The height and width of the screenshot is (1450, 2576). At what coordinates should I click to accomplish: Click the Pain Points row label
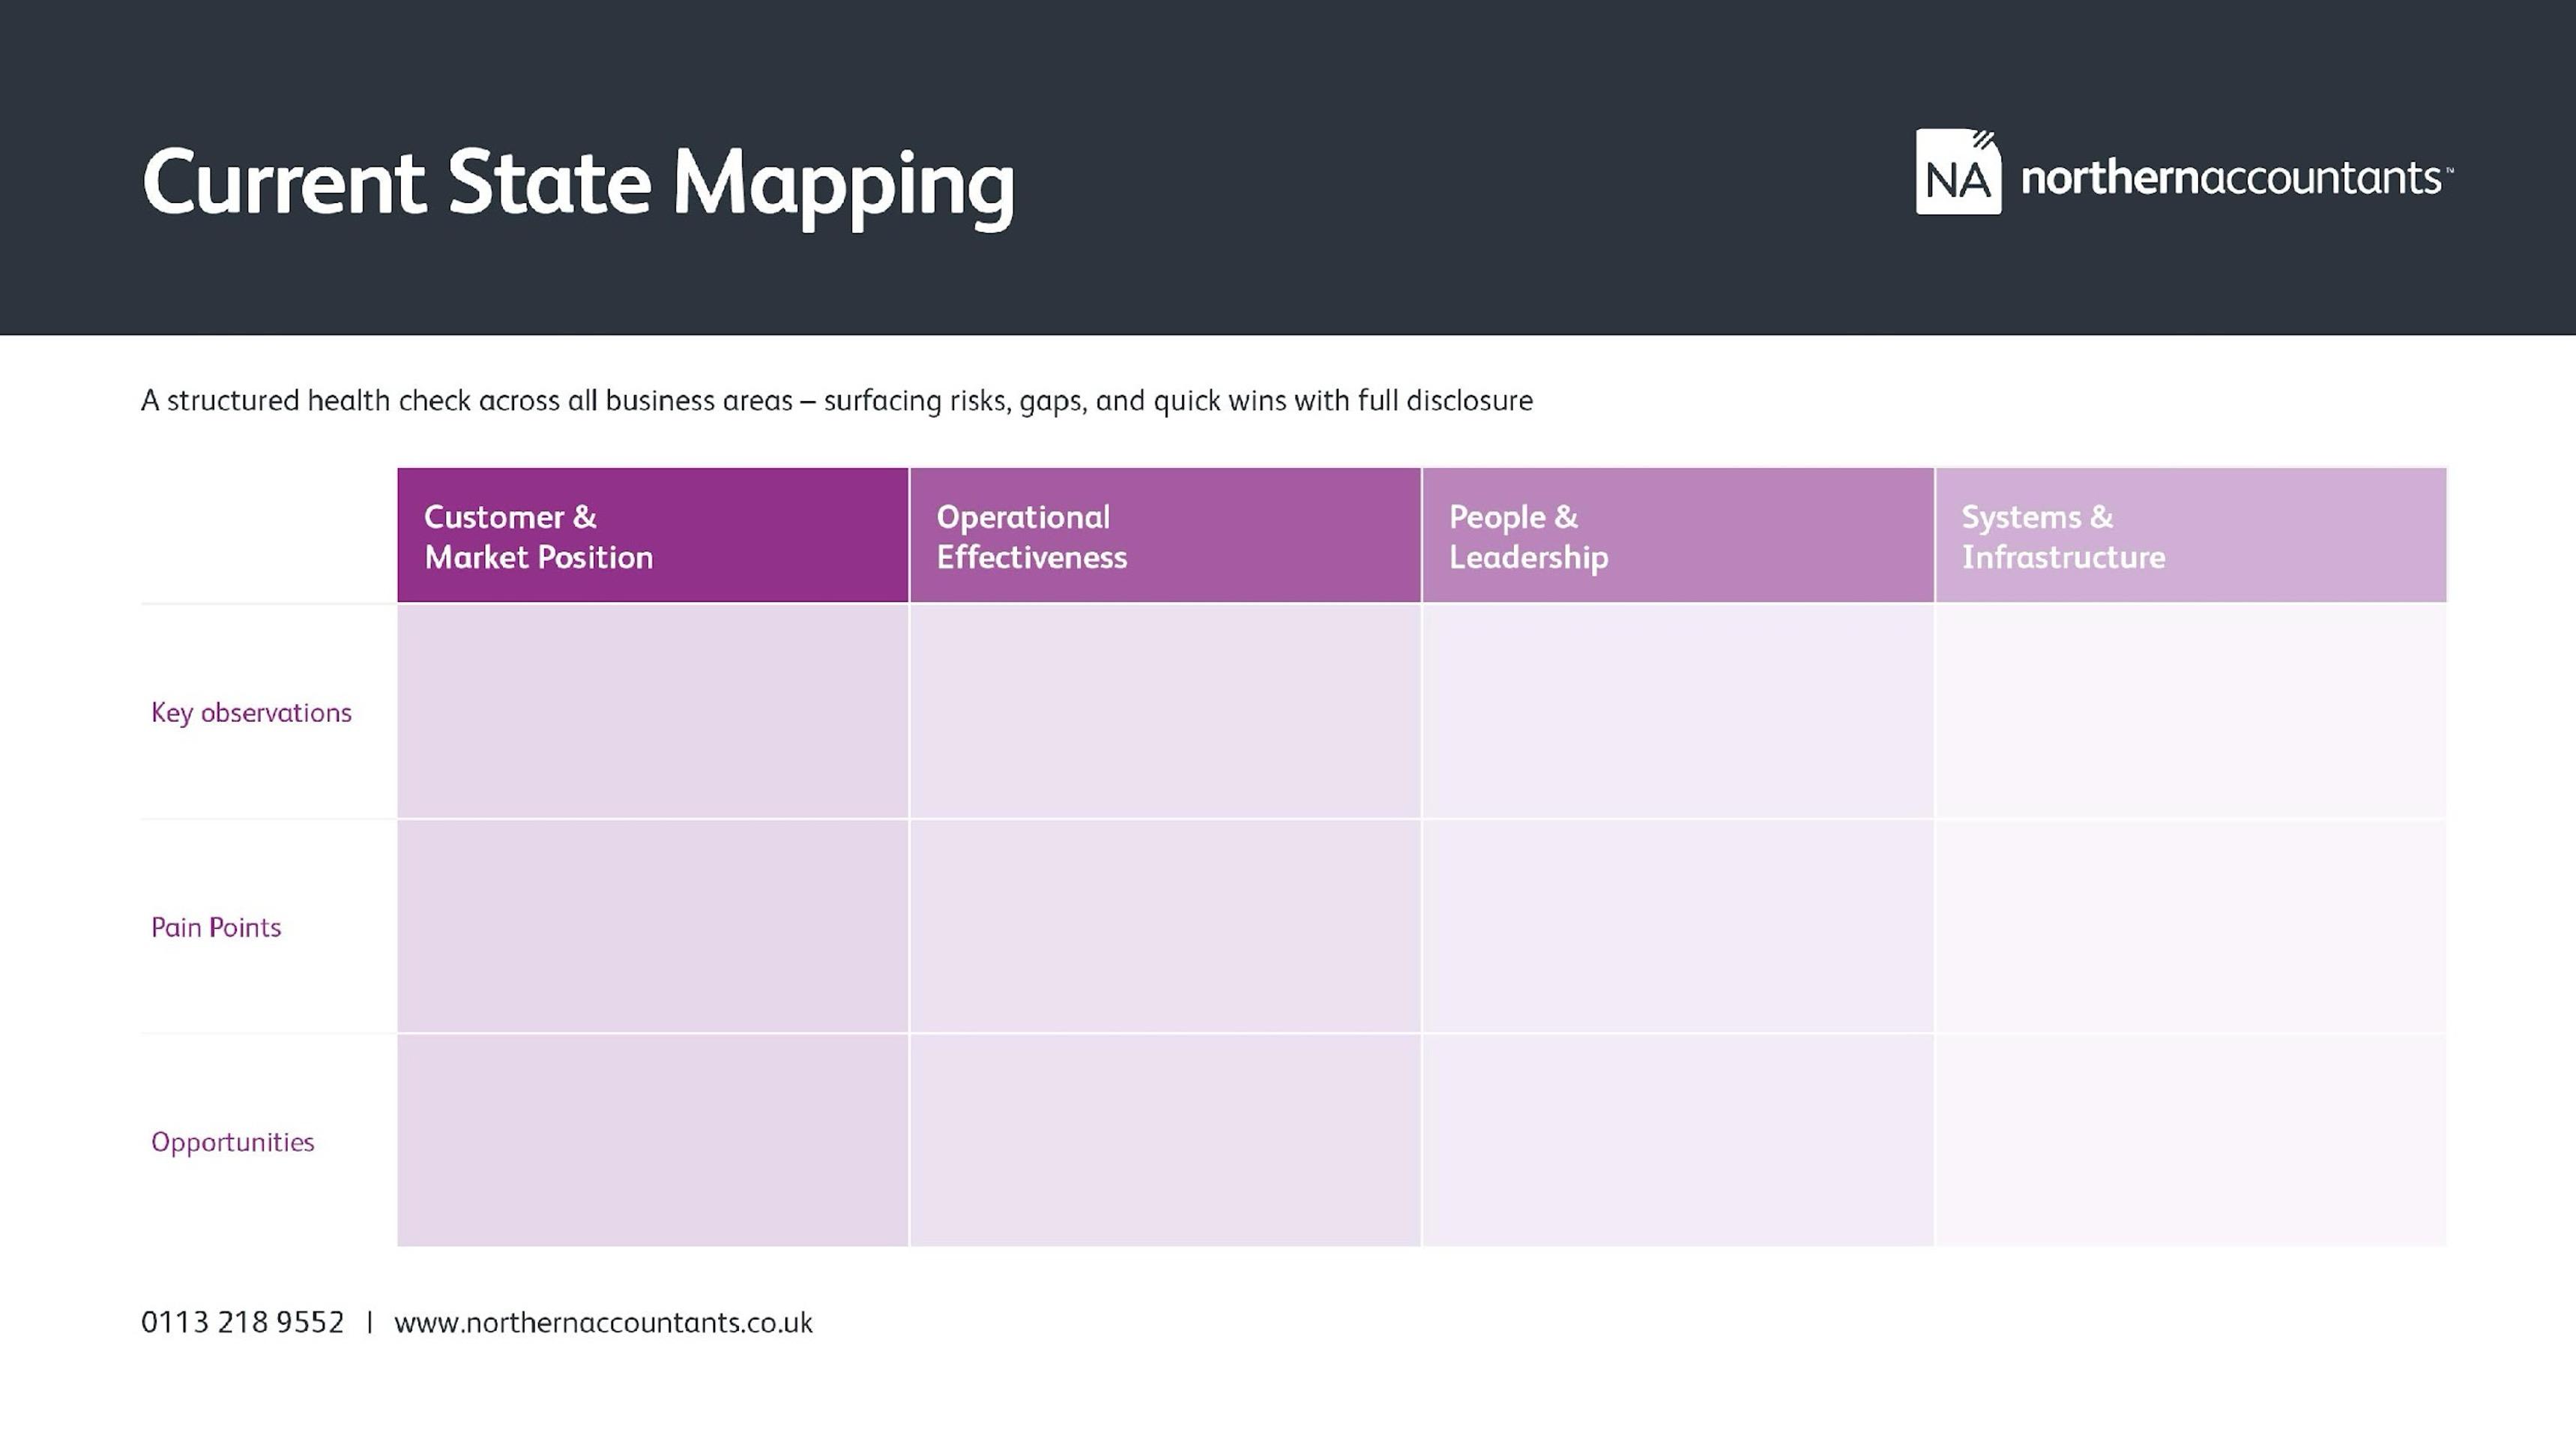[216, 927]
